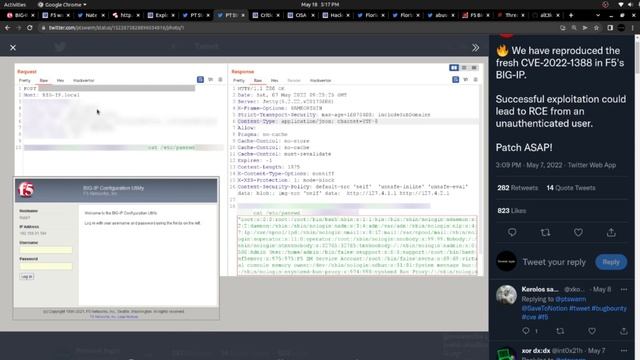Open the #bugbounty hashtag
640x360 pixels.
click(609, 308)
